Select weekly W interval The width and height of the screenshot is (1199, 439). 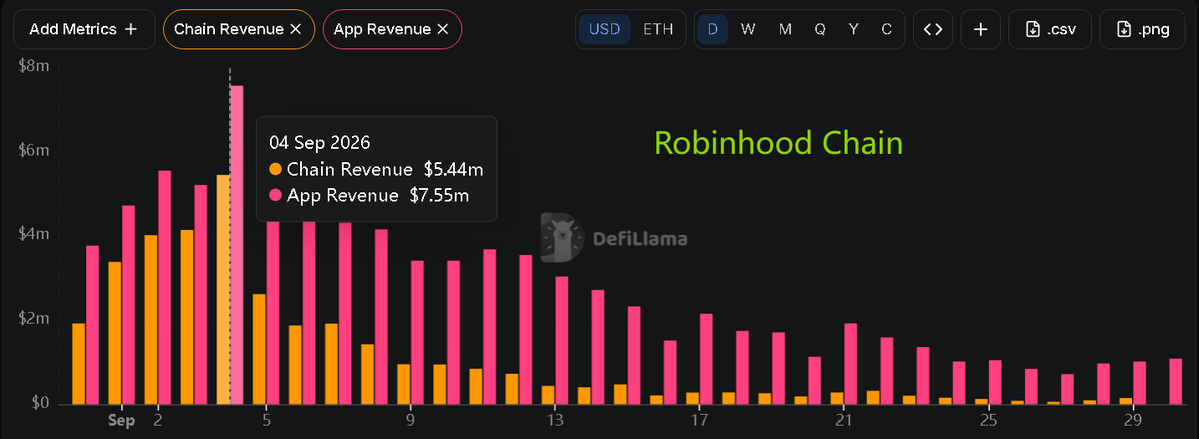click(748, 29)
